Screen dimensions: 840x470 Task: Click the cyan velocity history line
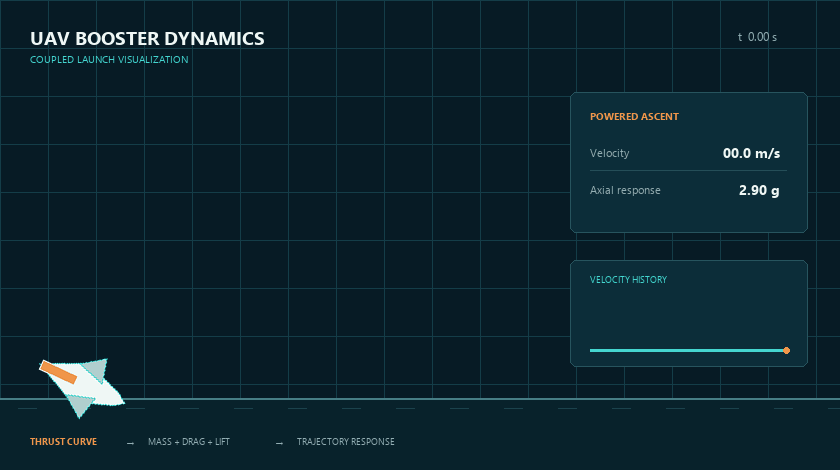[688, 350]
